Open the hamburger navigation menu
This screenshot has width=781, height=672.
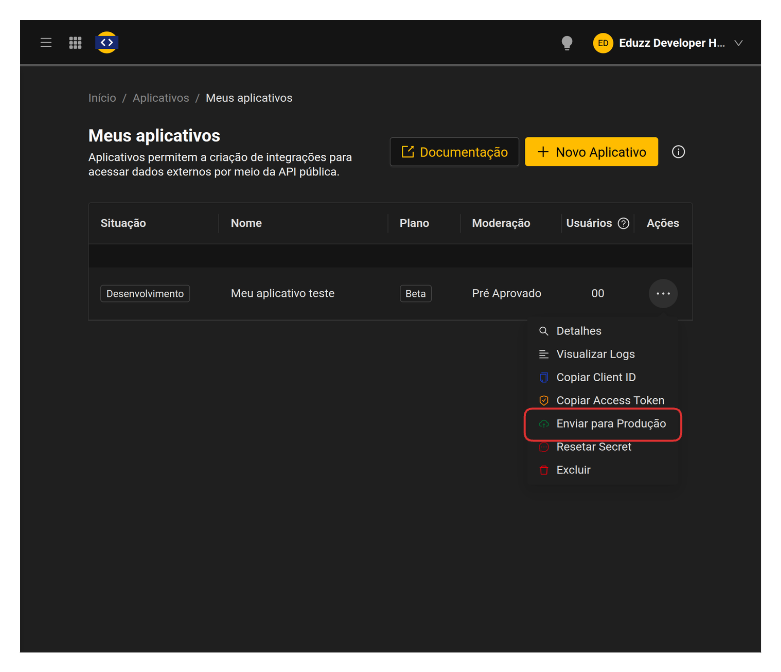pos(46,43)
